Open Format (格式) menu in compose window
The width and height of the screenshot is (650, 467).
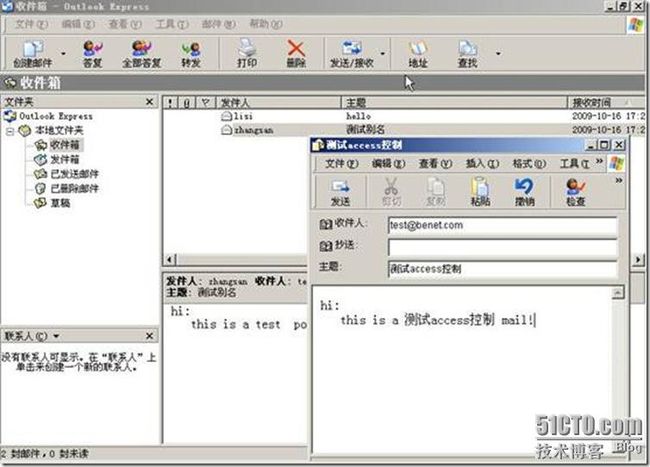point(529,164)
